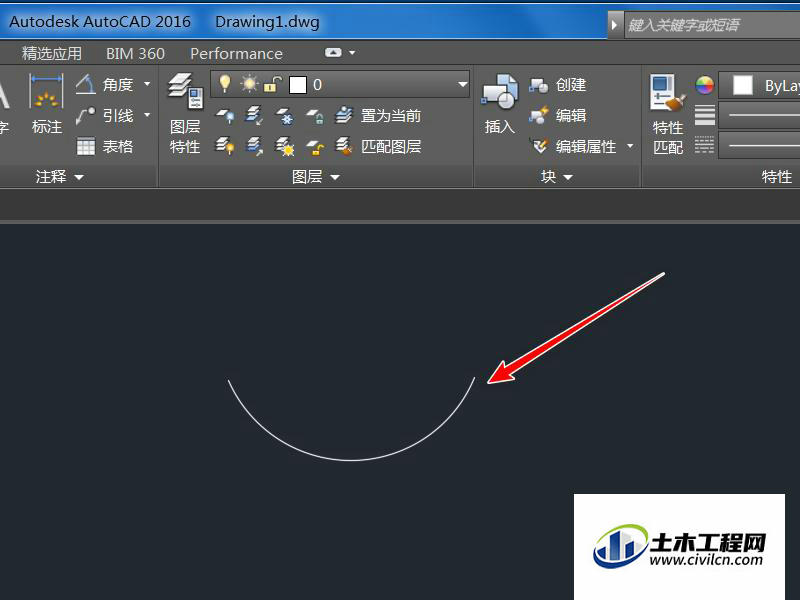
Task: Click the ribbon minimize toggle button
Action: tap(333, 53)
